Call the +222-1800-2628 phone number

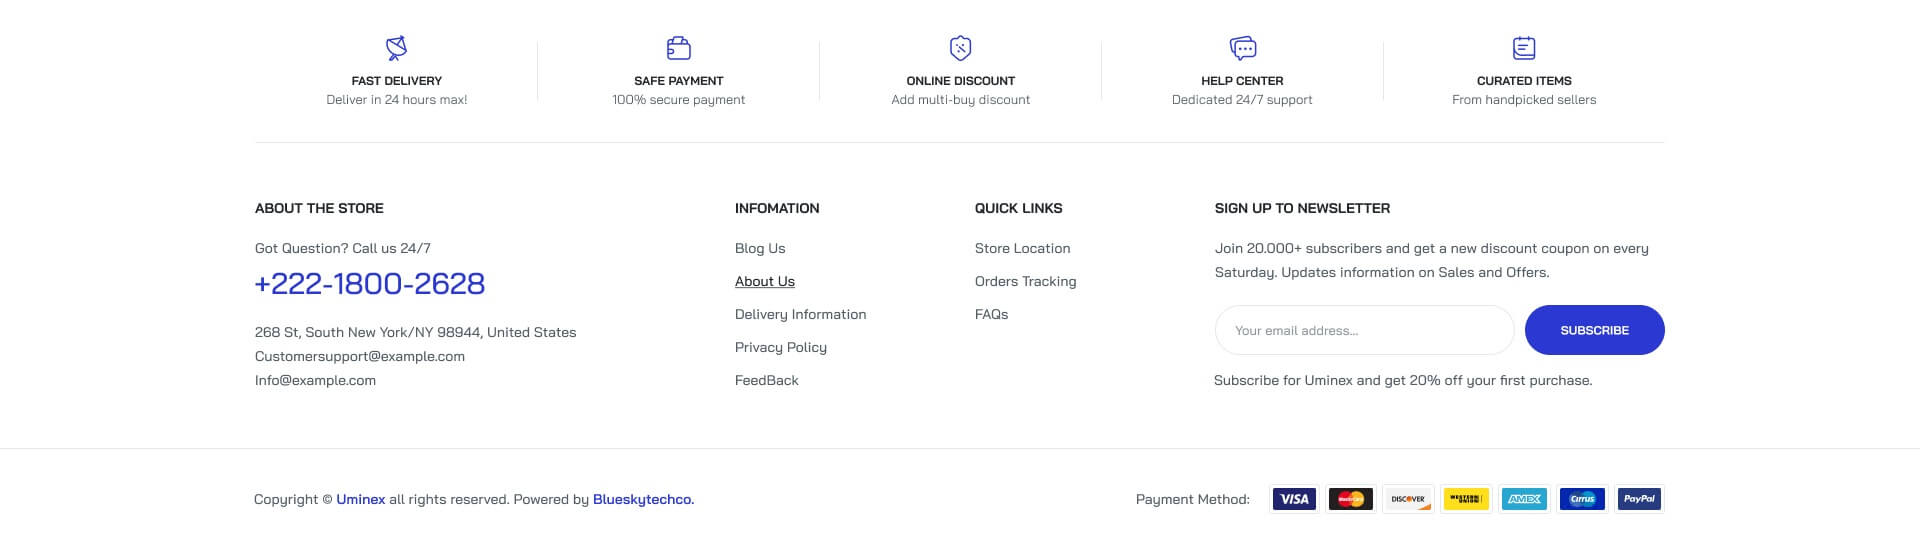click(x=370, y=284)
